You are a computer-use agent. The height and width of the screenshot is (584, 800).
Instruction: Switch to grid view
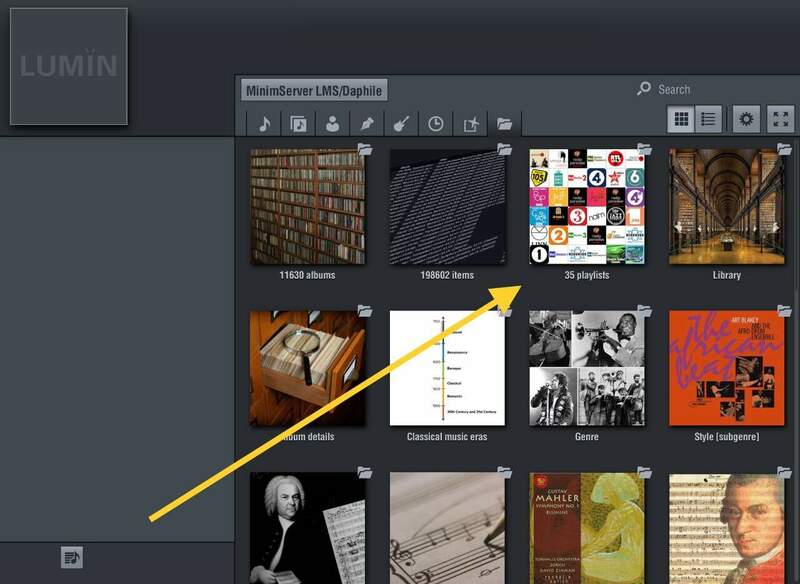[681, 119]
